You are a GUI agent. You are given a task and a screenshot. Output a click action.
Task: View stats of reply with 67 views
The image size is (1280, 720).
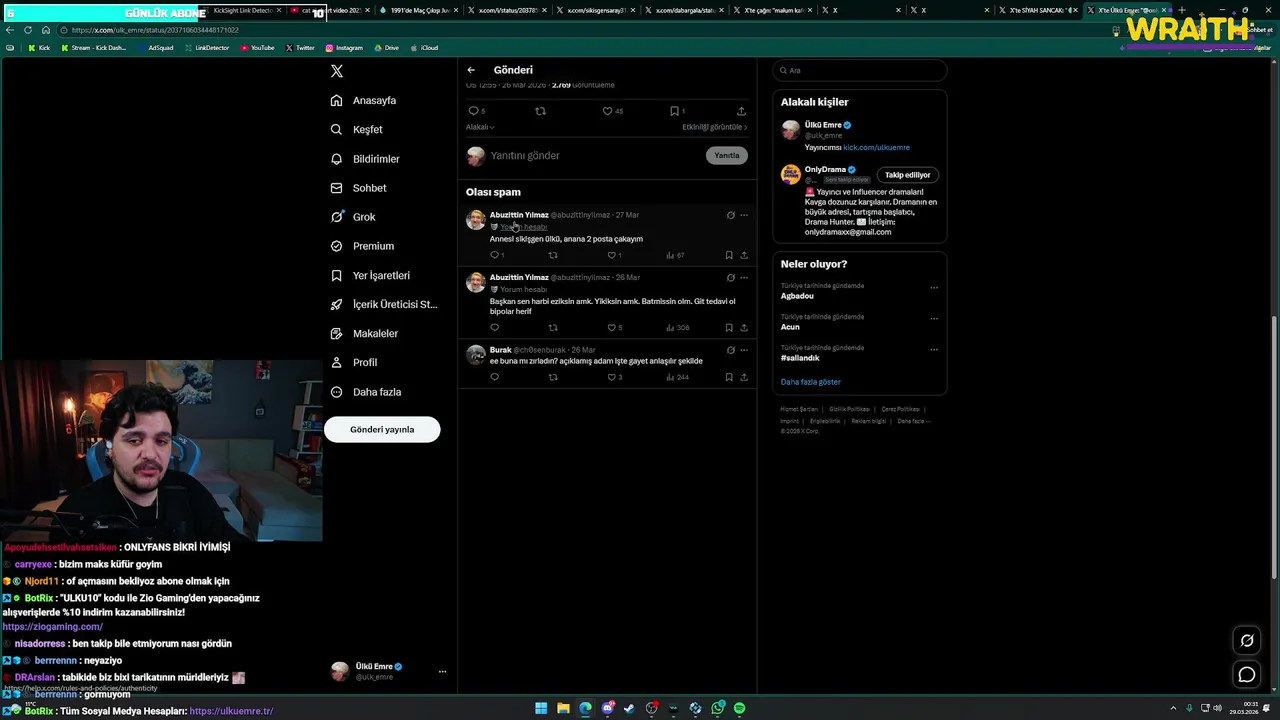[675, 255]
